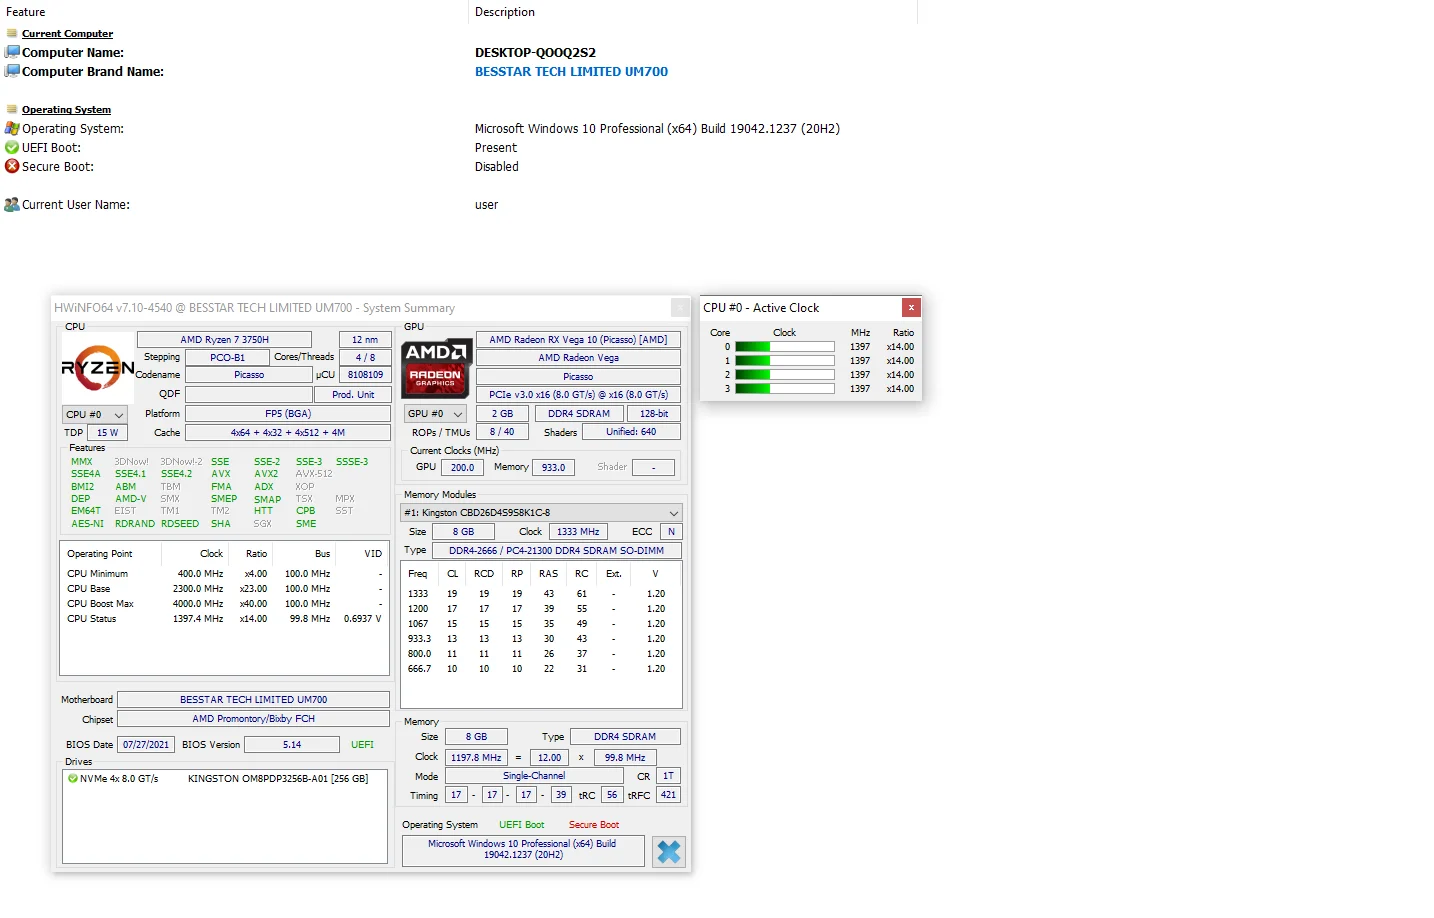The width and height of the screenshot is (1434, 918).
Task: Click the Core 0 clock bar
Action: [785, 347]
